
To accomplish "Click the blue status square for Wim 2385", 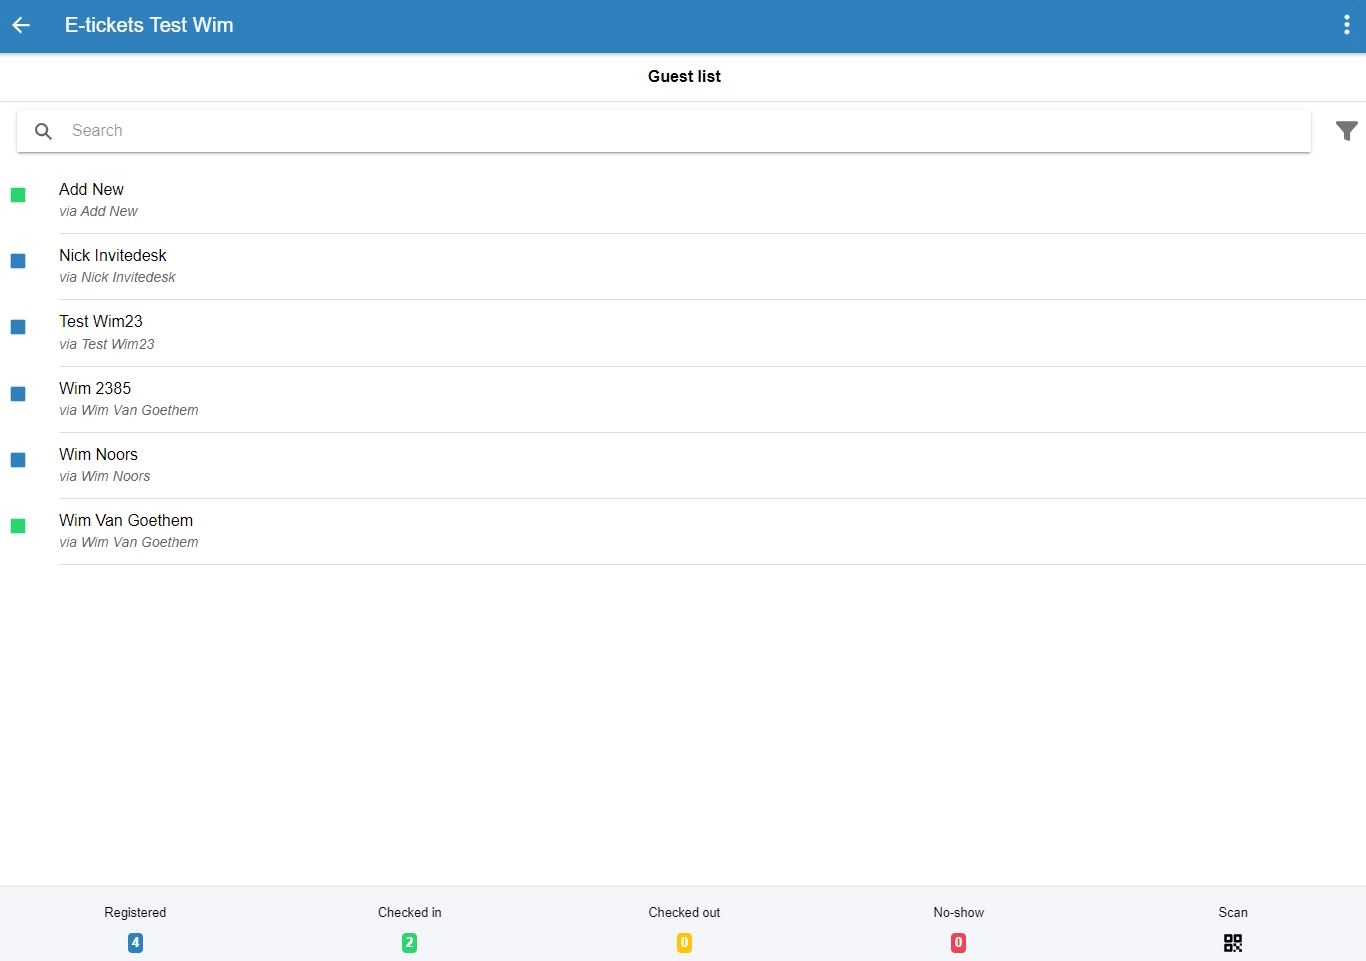I will pyautogui.click(x=18, y=394).
